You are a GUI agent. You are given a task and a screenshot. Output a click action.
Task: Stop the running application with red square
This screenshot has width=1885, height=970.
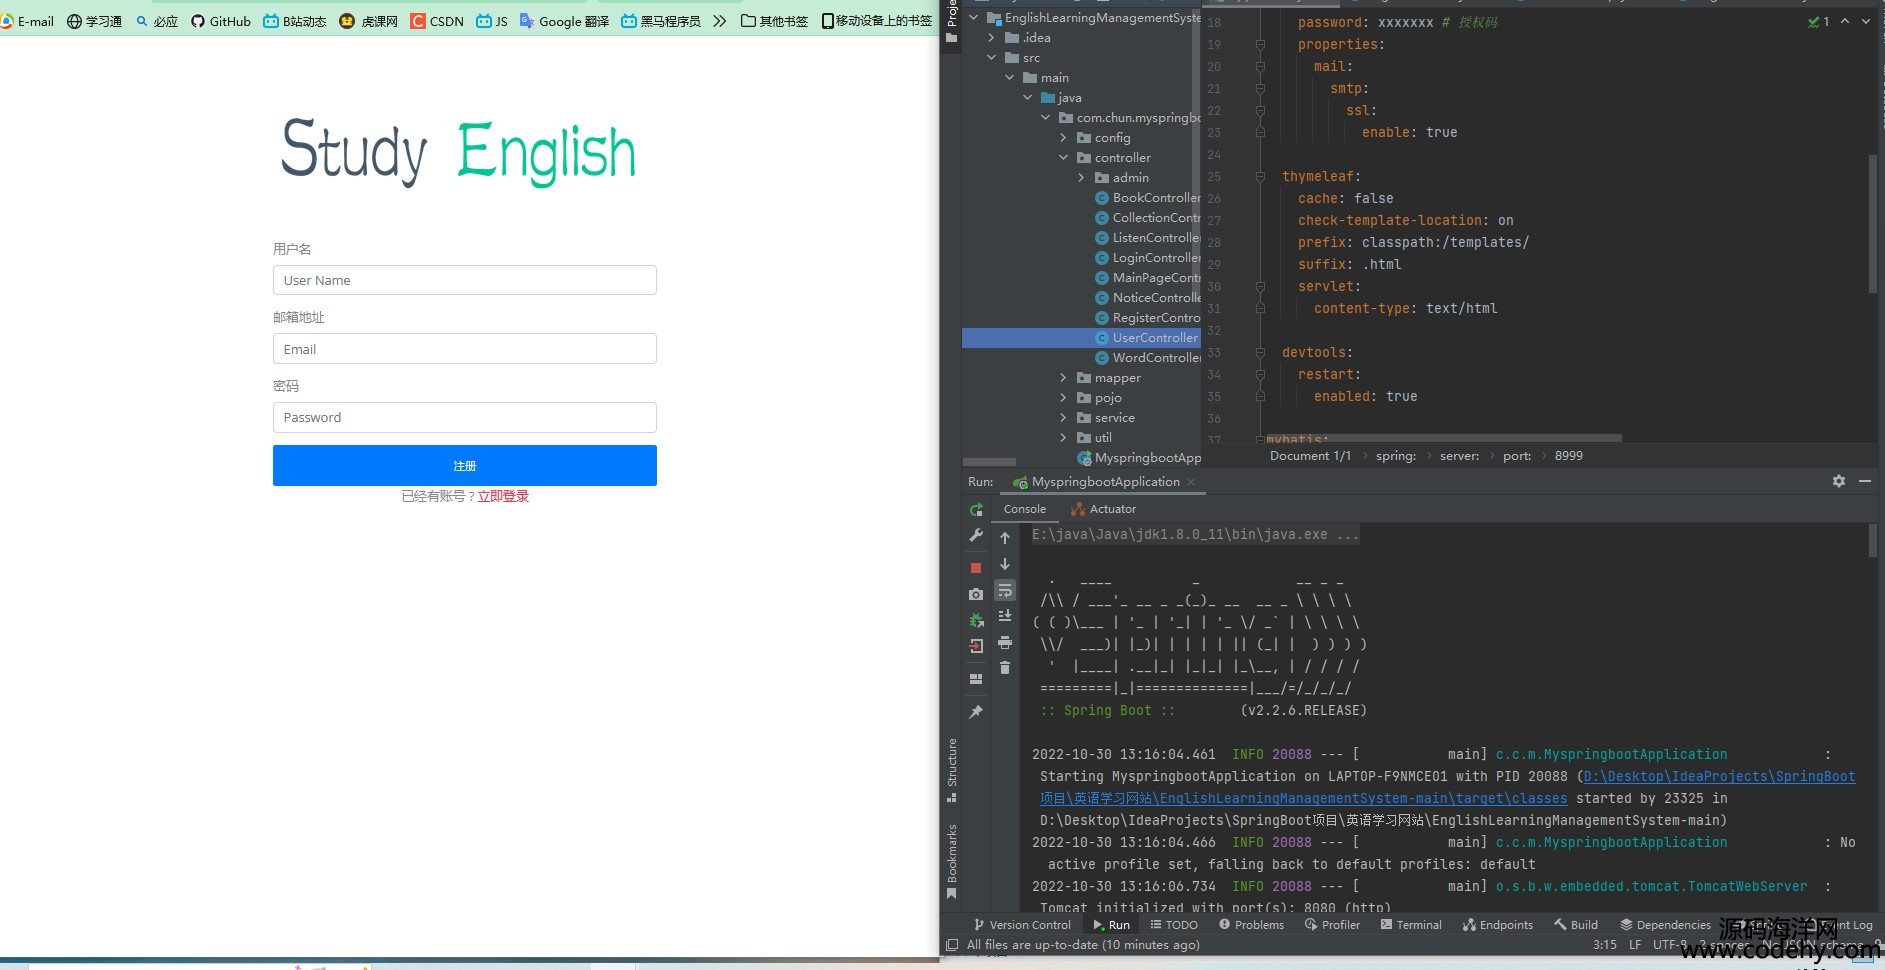tap(976, 567)
